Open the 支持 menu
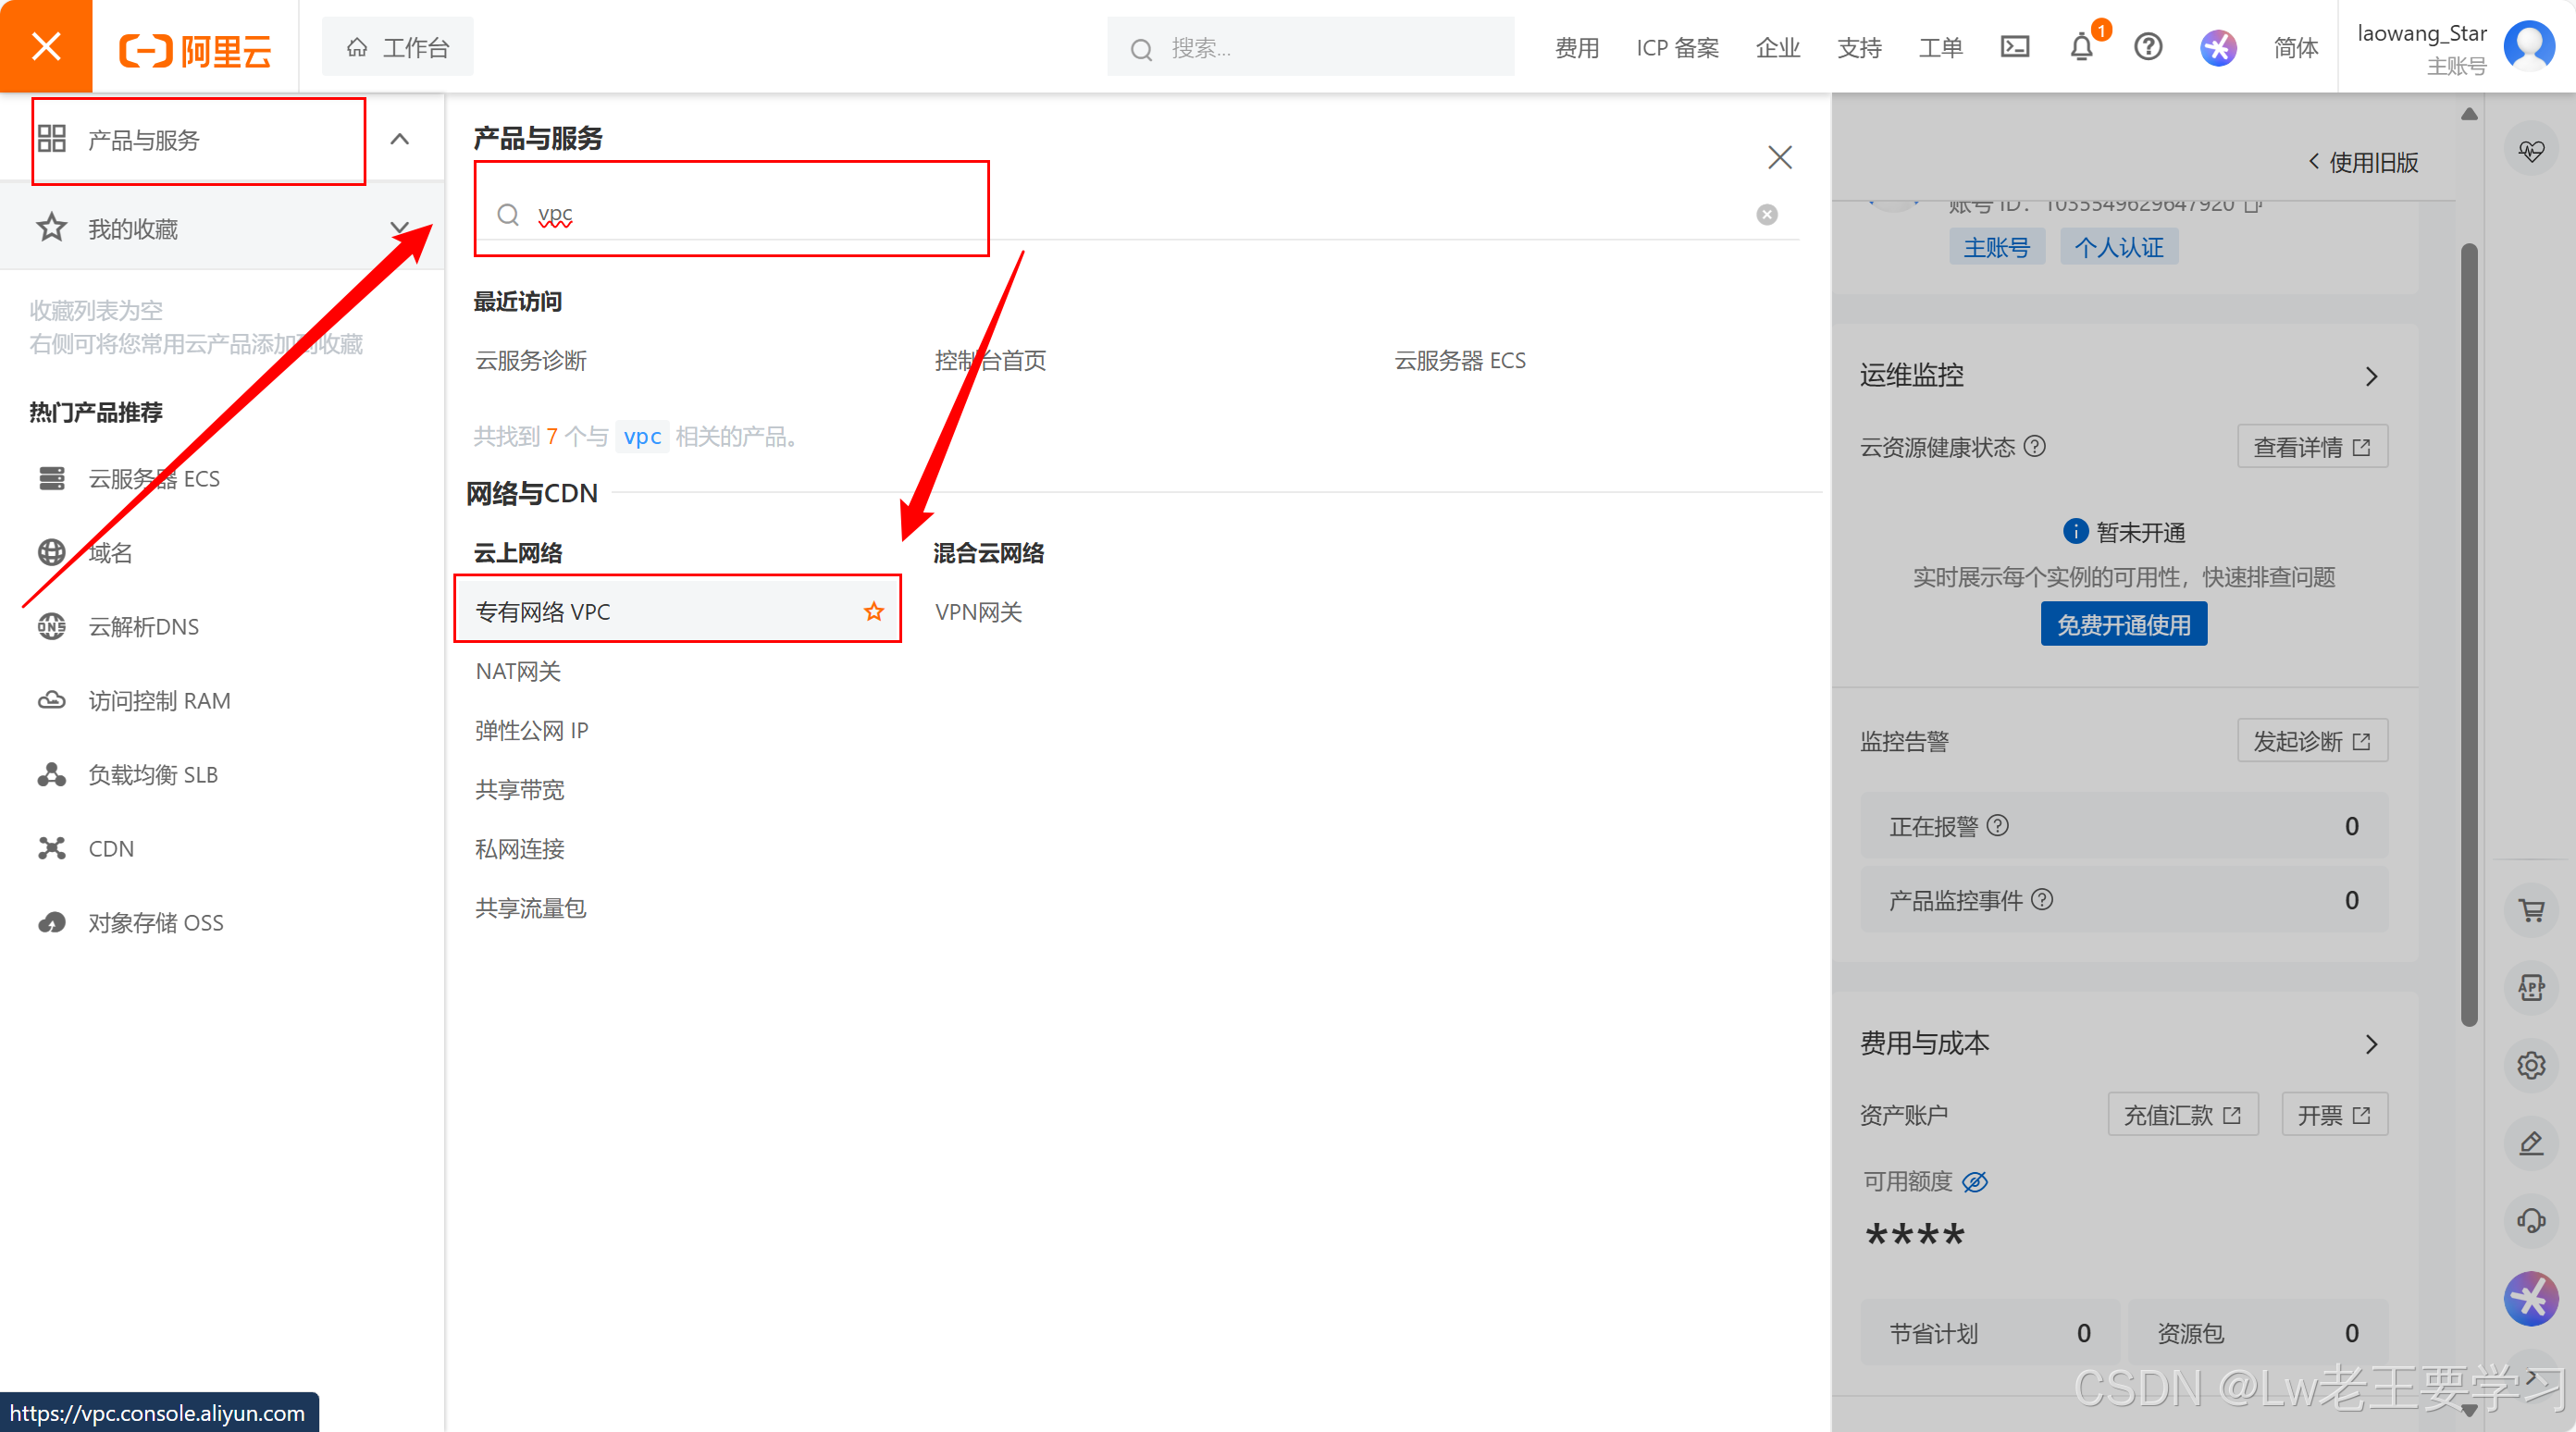 (x=1859, y=47)
